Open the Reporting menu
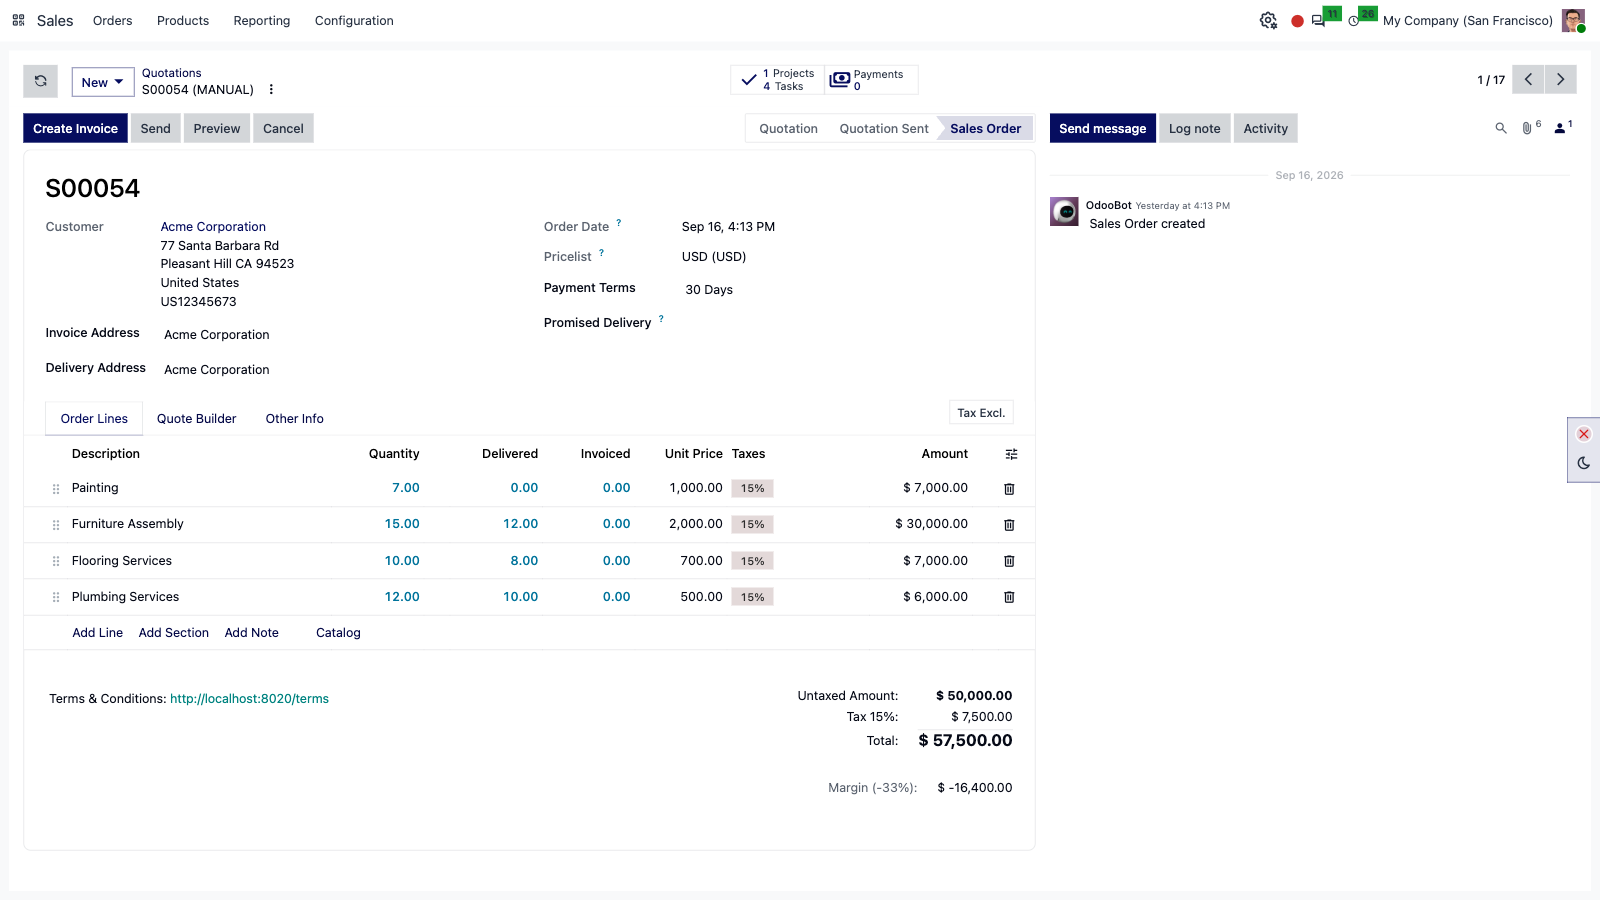Viewport: 1600px width, 900px height. coord(262,21)
